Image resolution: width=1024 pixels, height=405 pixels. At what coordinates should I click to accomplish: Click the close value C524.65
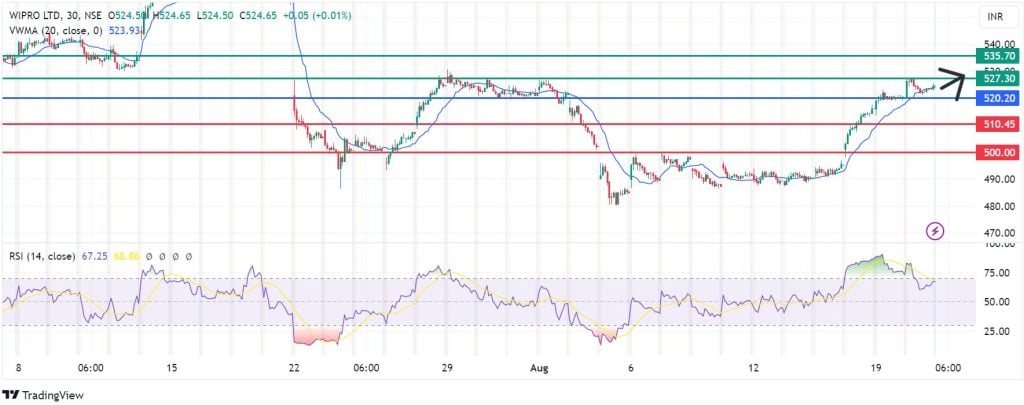[x=259, y=15]
